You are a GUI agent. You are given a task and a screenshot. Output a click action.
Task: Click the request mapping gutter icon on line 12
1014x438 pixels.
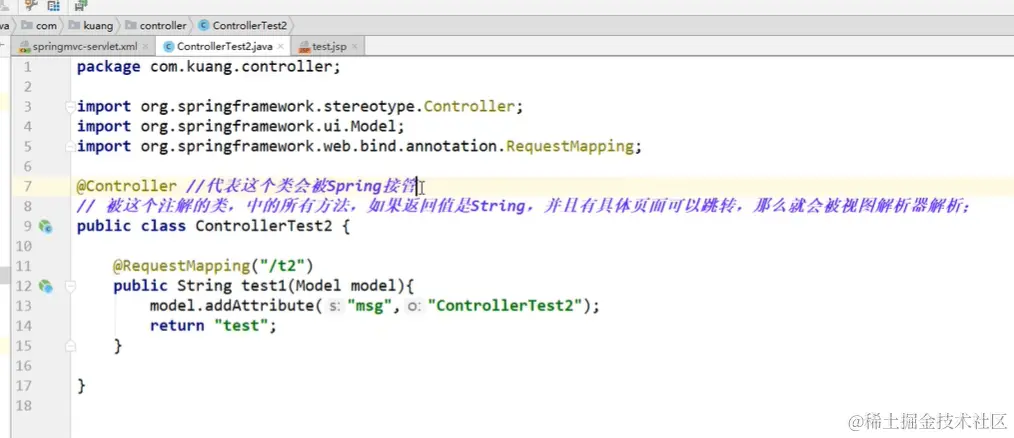click(45, 286)
